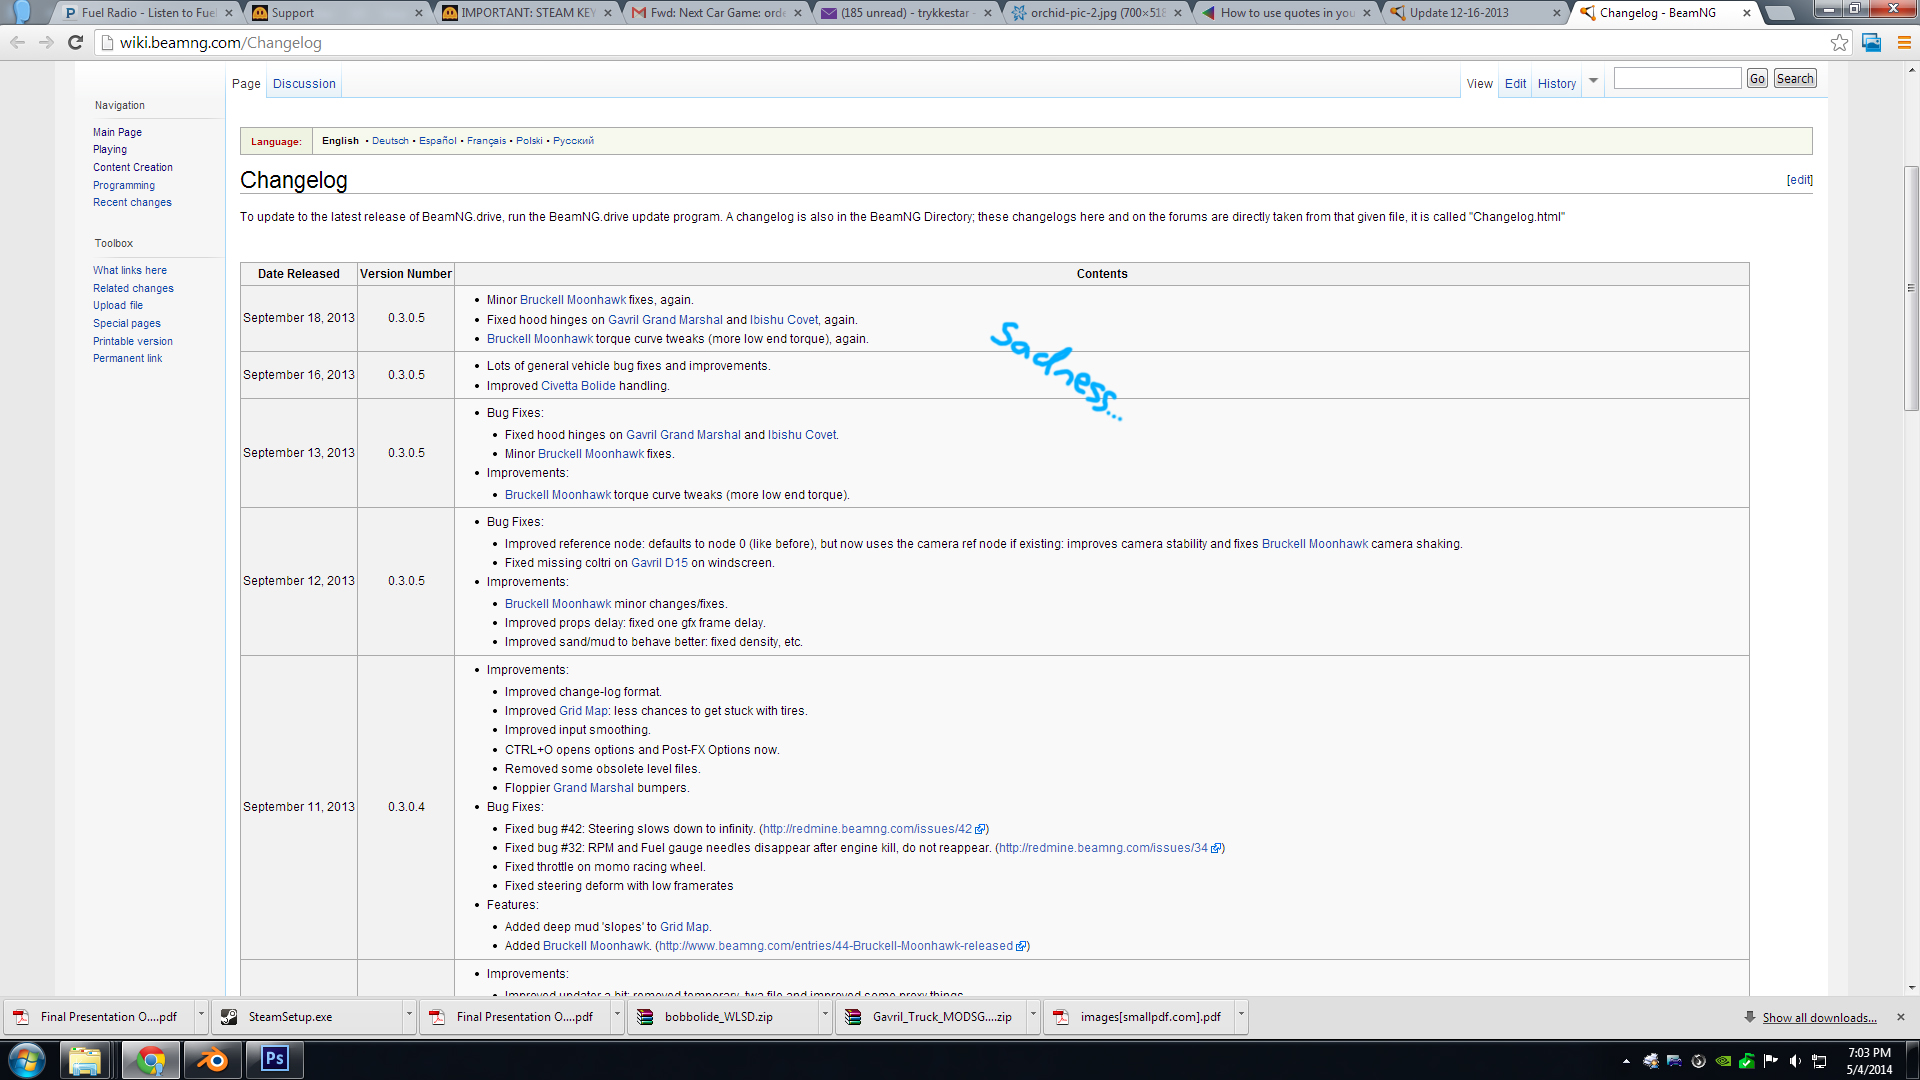
Task: Open Gavril D15 link
Action: [x=659, y=563]
